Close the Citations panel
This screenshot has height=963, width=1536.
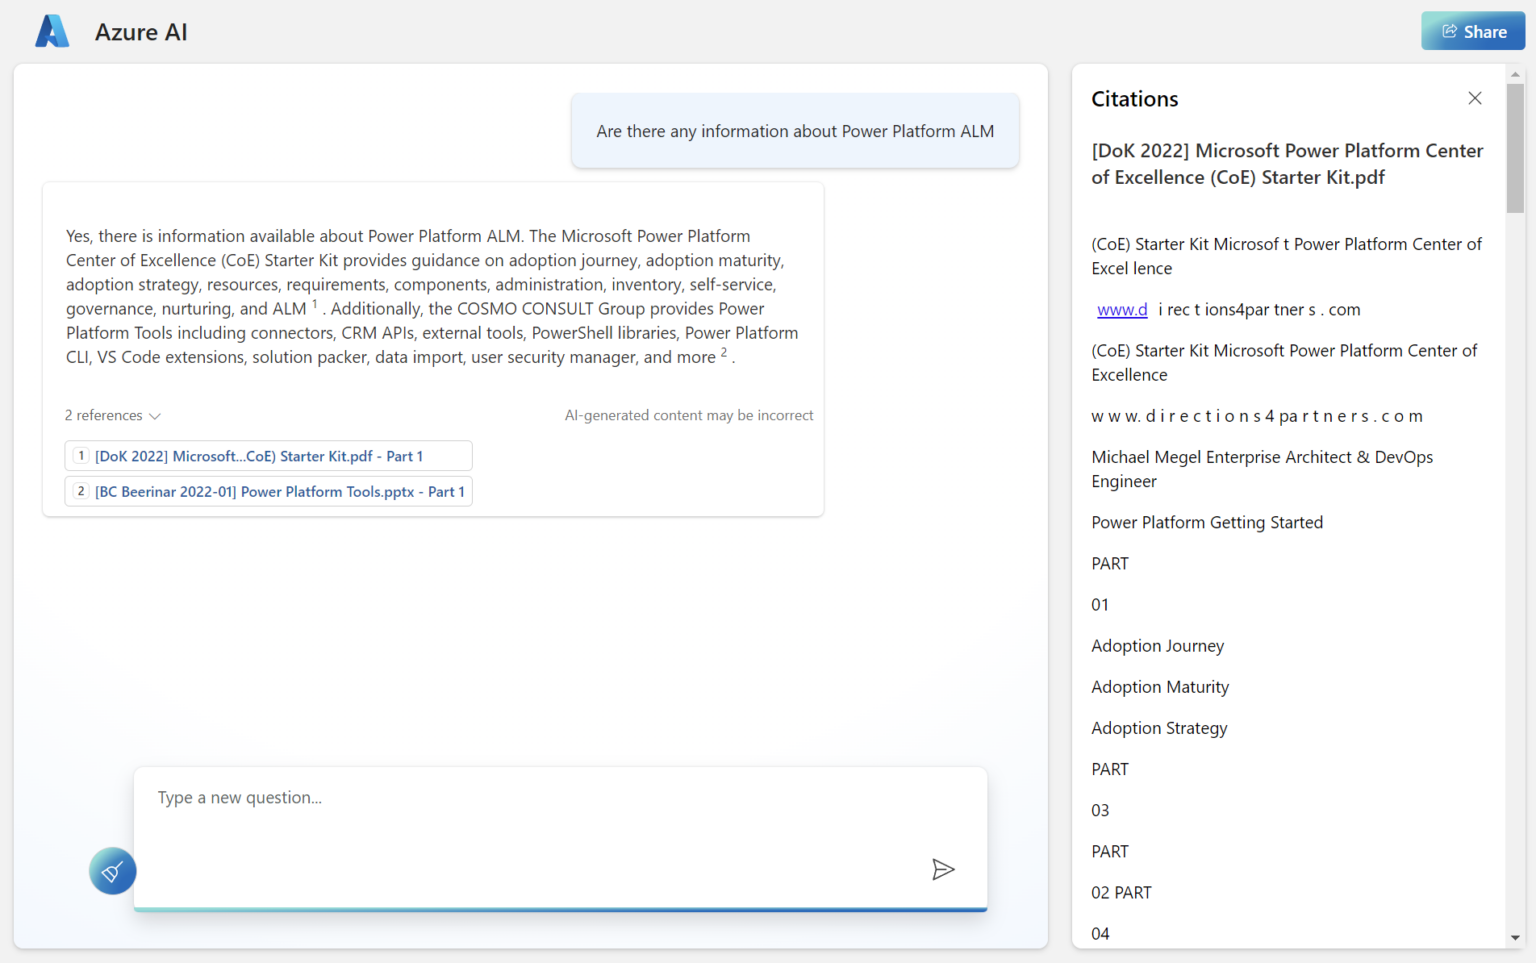[x=1475, y=98]
